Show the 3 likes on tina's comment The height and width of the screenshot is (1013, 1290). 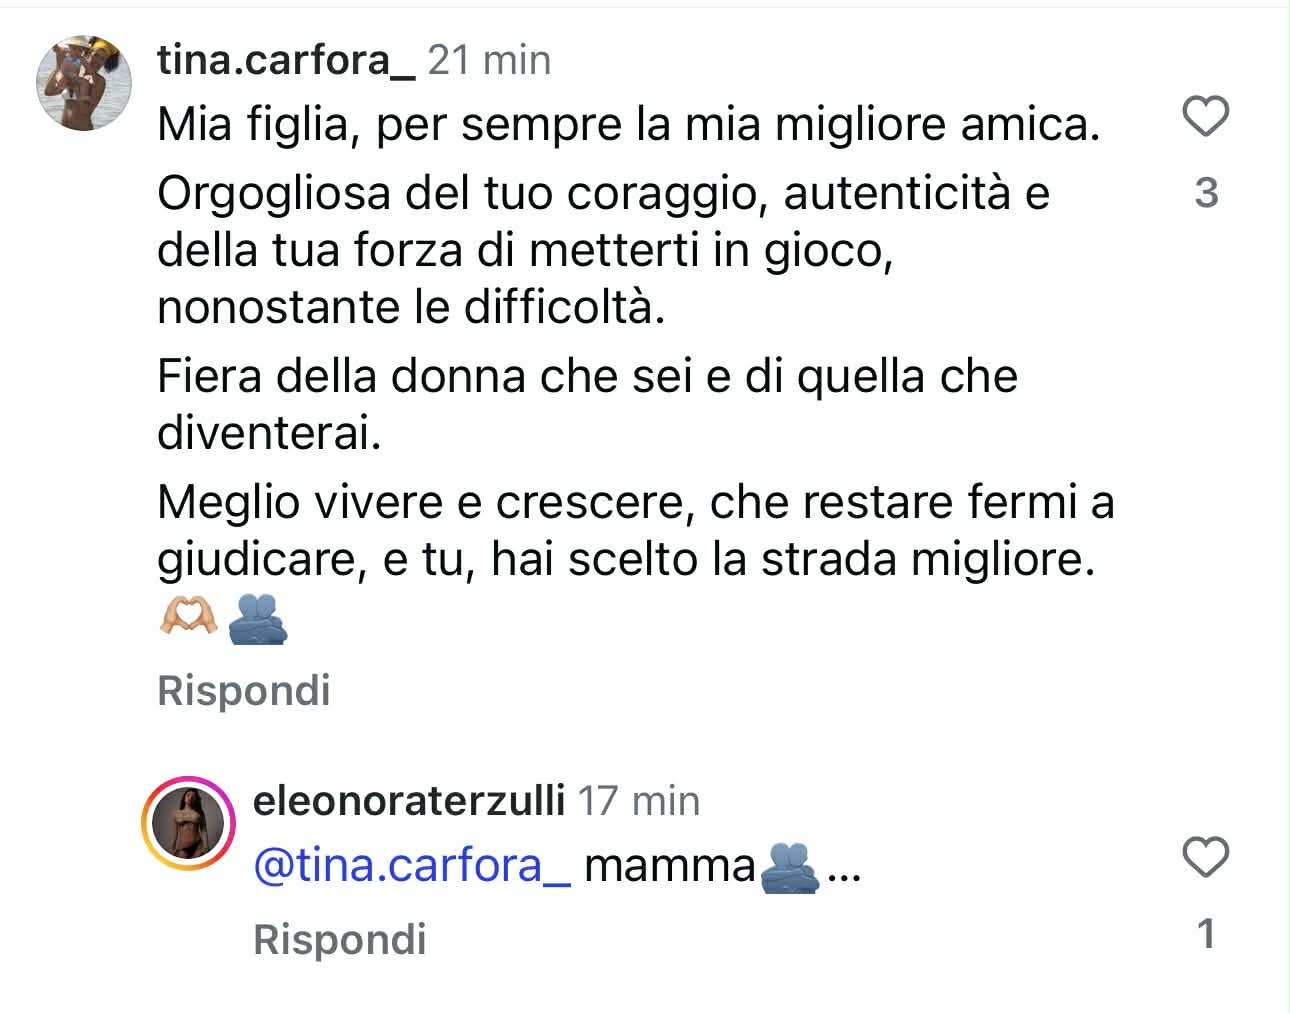point(1206,193)
